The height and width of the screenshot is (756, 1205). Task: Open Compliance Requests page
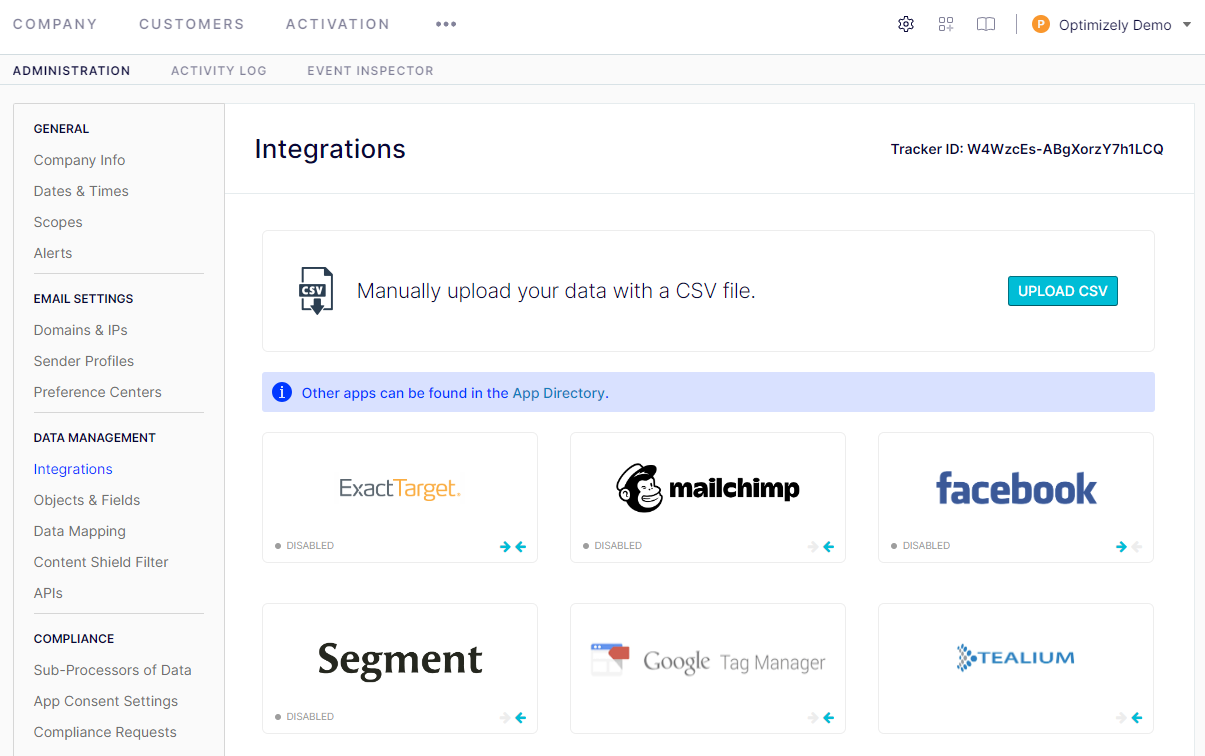[105, 732]
